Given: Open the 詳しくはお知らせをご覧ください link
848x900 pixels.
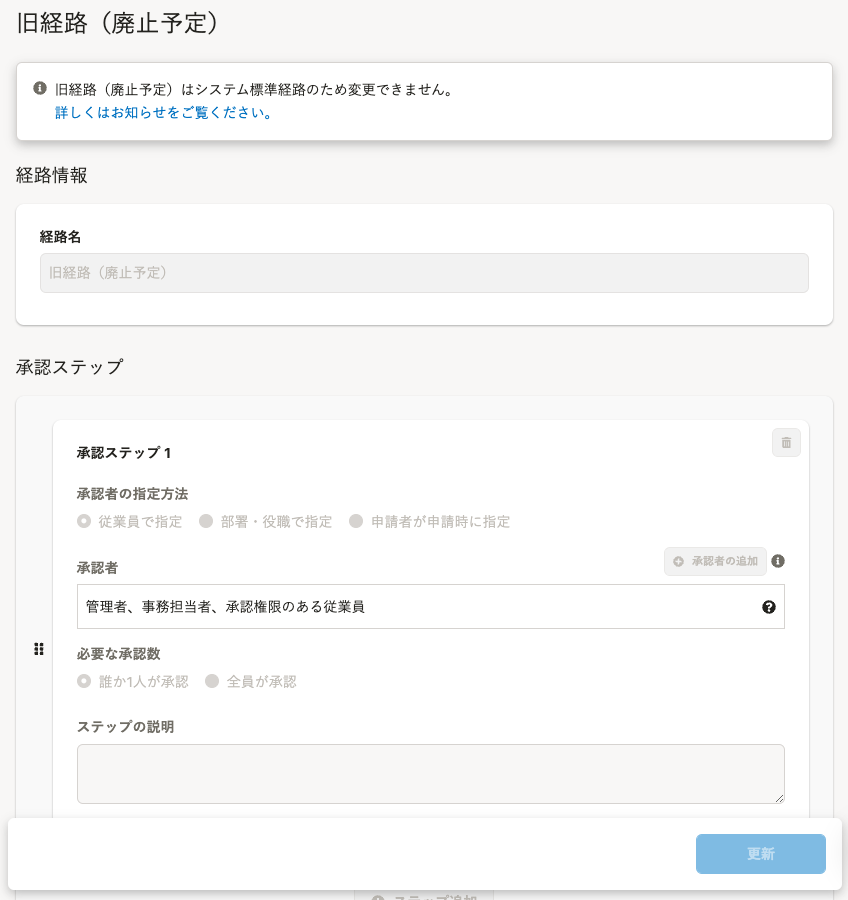Looking at the screenshot, I should (x=163, y=112).
